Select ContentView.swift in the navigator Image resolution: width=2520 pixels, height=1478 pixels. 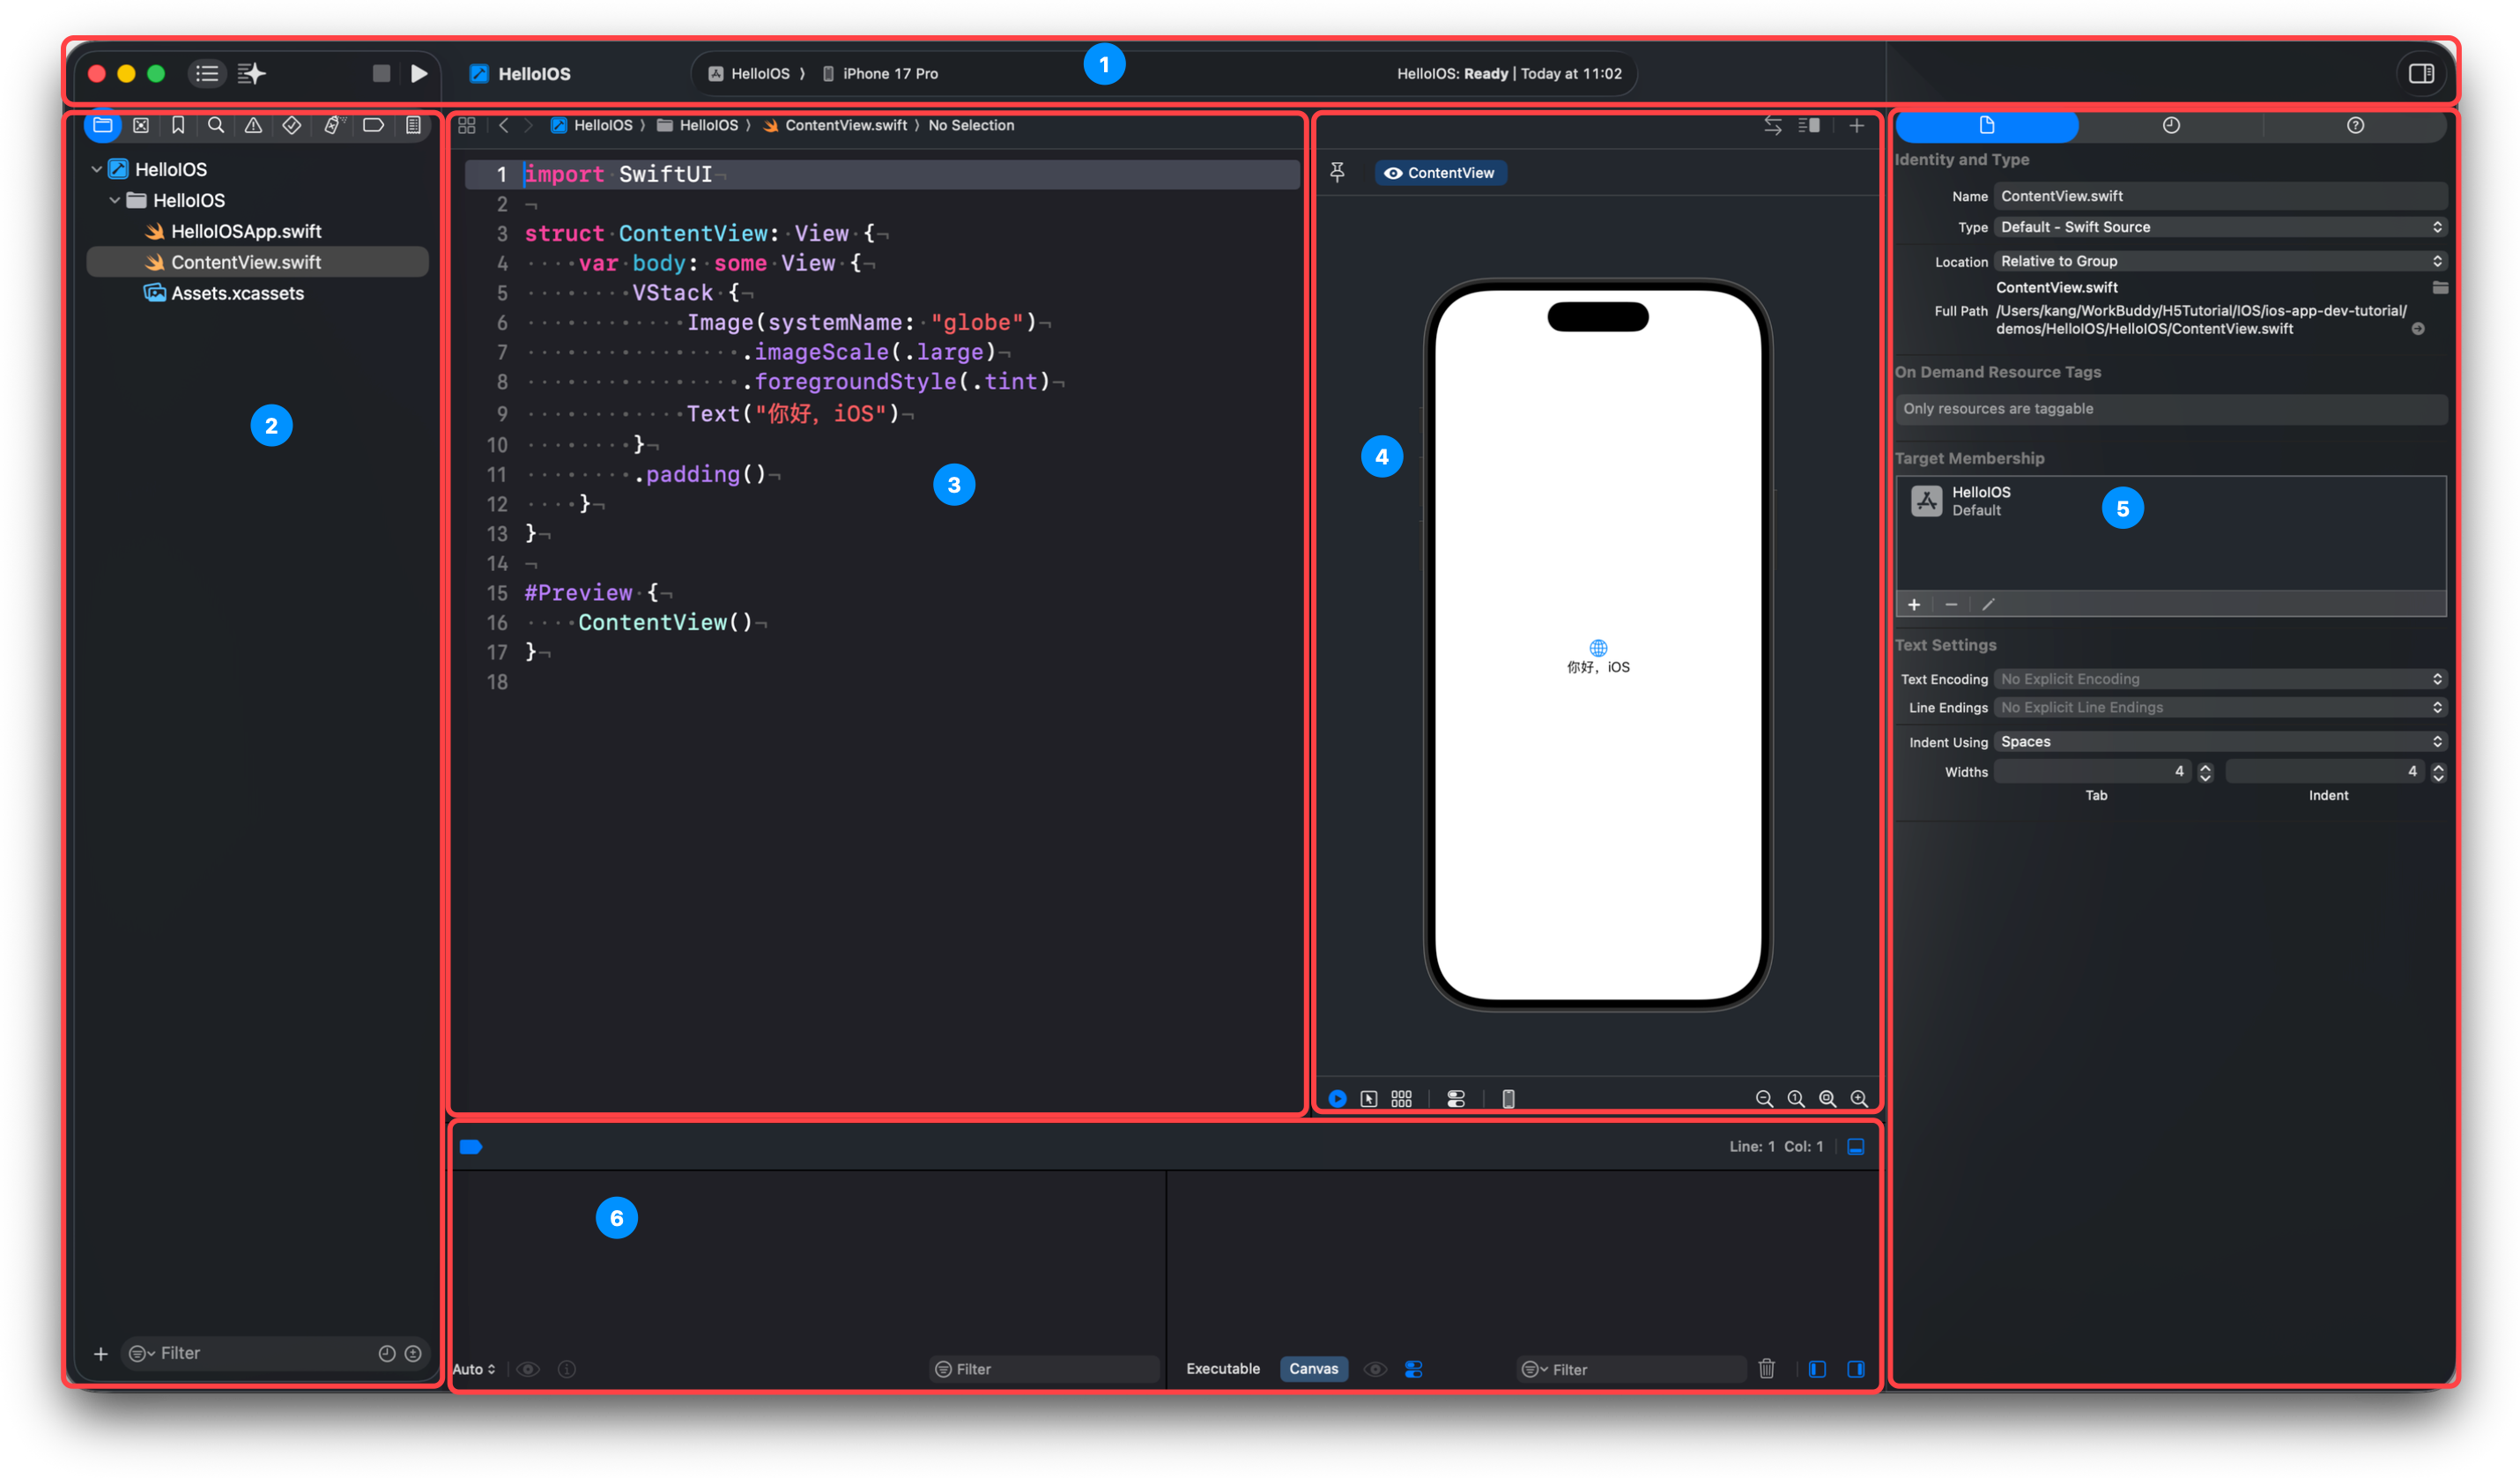point(257,262)
